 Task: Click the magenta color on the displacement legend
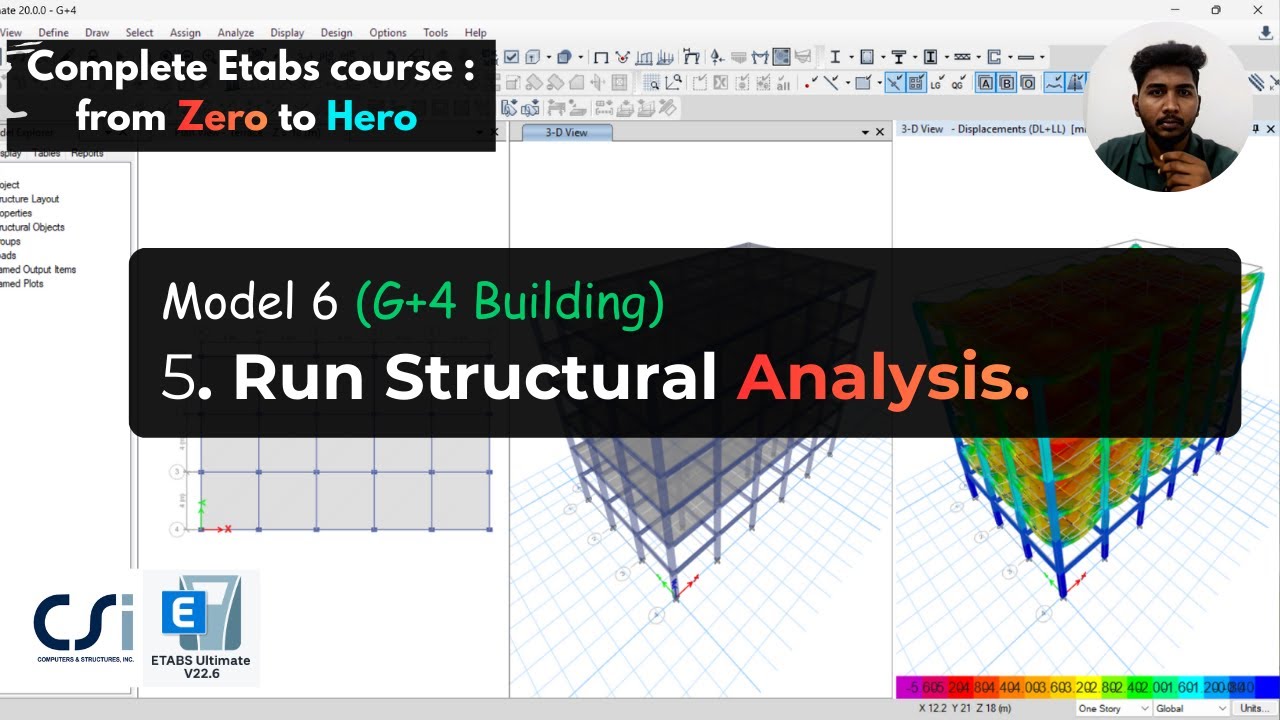(909, 687)
